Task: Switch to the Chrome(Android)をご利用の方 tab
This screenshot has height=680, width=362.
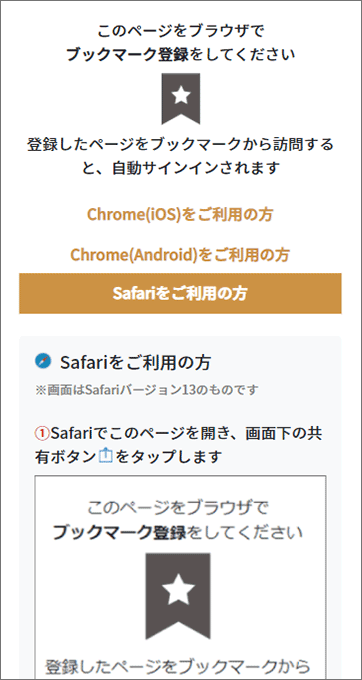Action: (180, 254)
